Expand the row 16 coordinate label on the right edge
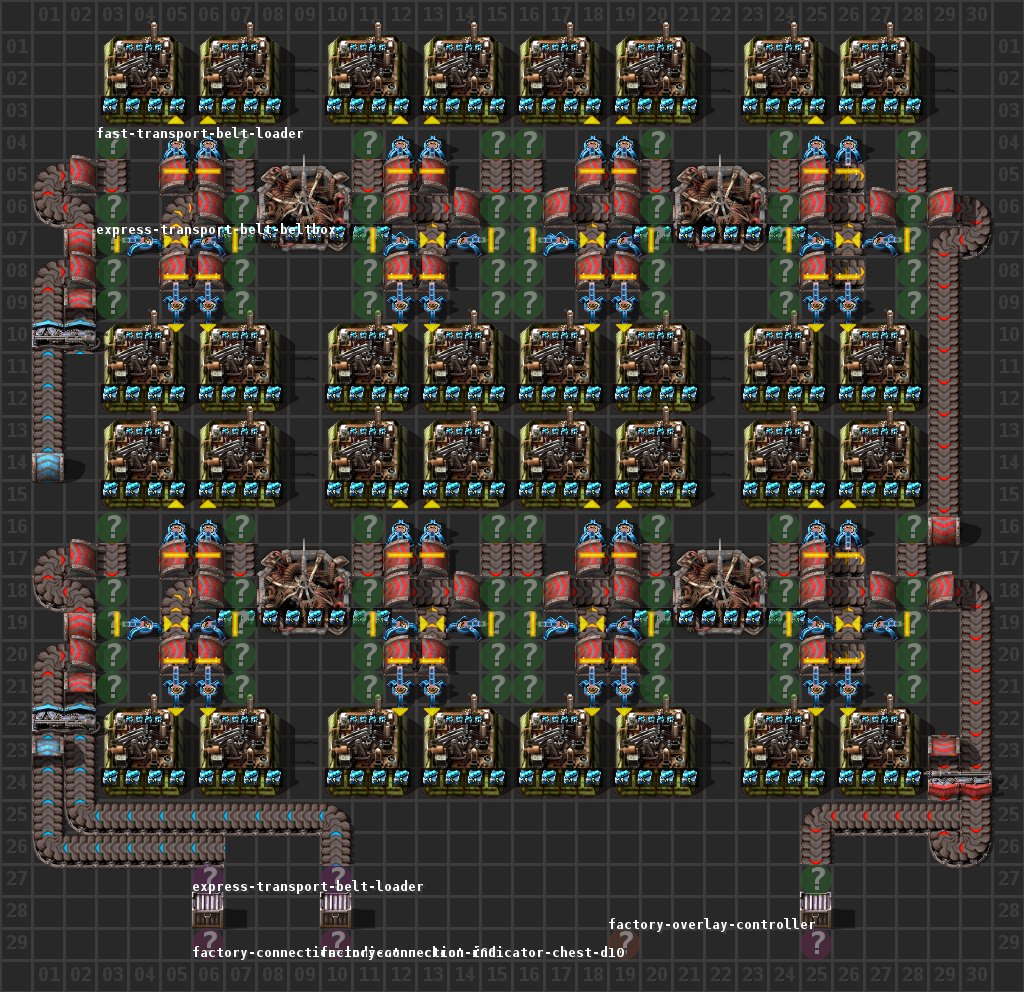This screenshot has width=1024, height=992. (x=1009, y=528)
